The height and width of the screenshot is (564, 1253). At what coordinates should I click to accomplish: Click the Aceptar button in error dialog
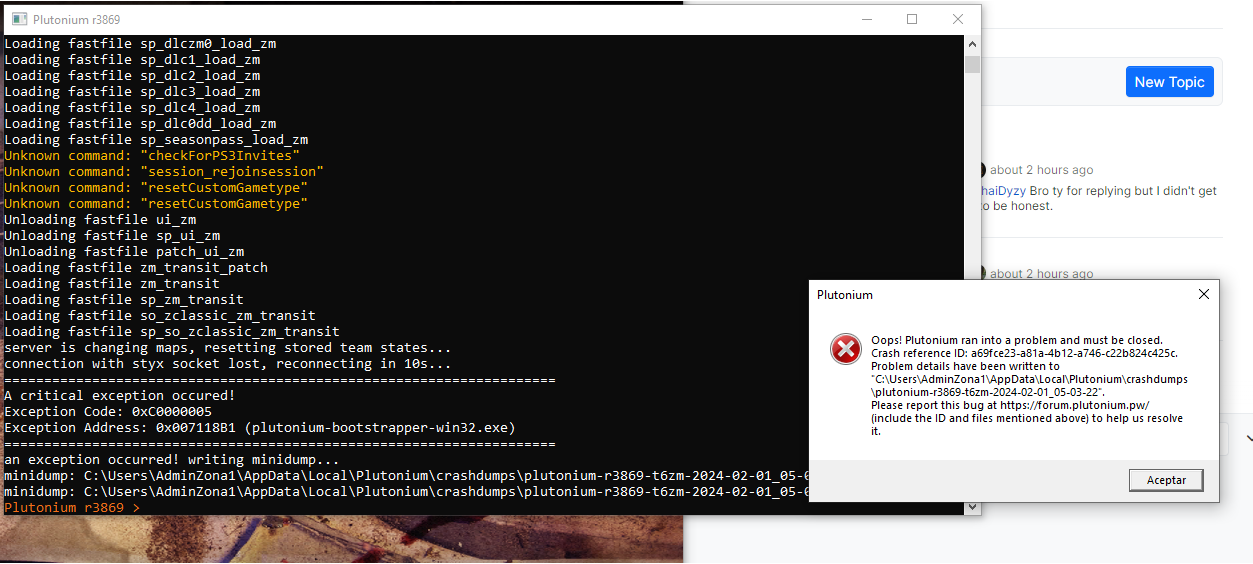1166,480
